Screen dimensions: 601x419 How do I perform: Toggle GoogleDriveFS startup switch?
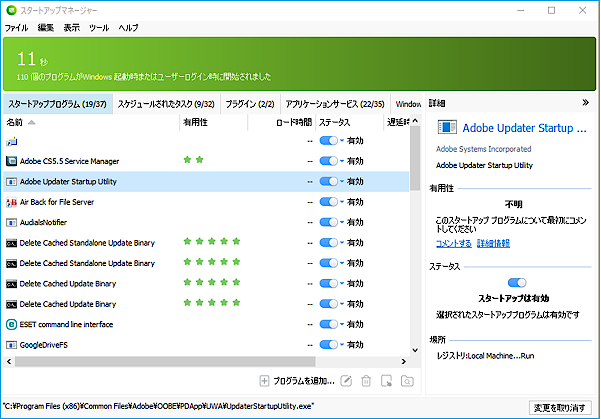click(328, 345)
